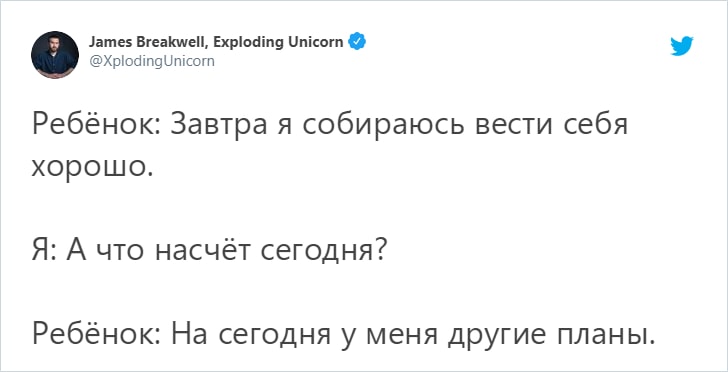Click the word 'насчёт' in the question
Image resolution: width=728 pixels, height=372 pixels.
point(204,251)
